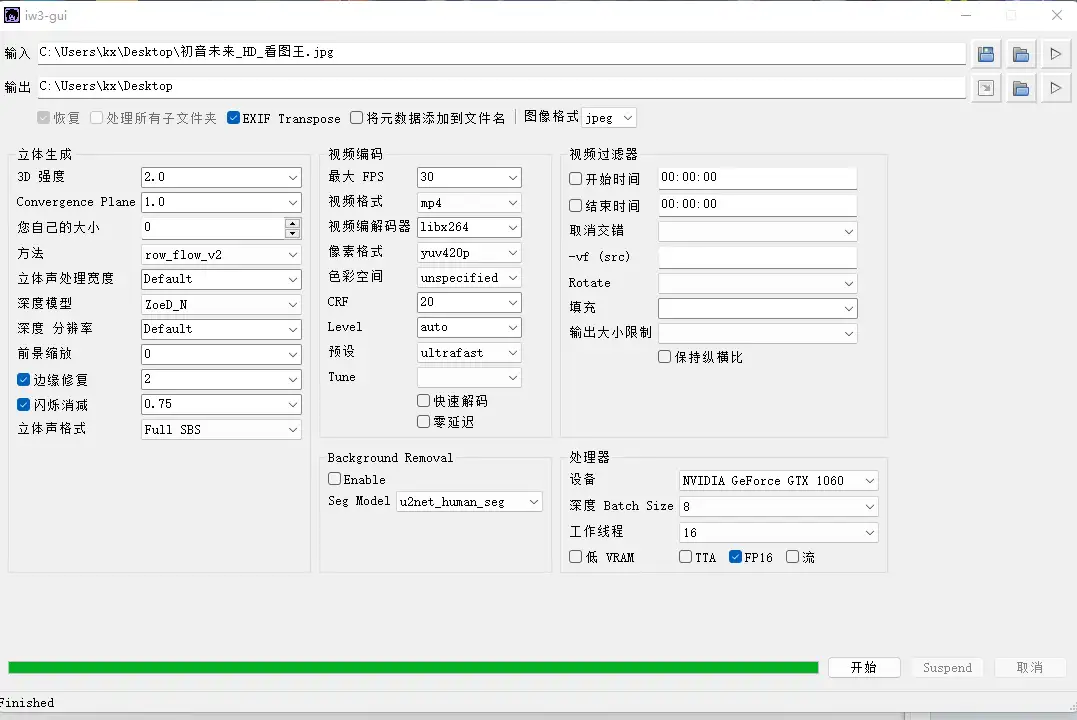This screenshot has width=1077, height=720.
Task: Open the 深度模型 ZoeD_N dropdown
Action: pyautogui.click(x=221, y=304)
